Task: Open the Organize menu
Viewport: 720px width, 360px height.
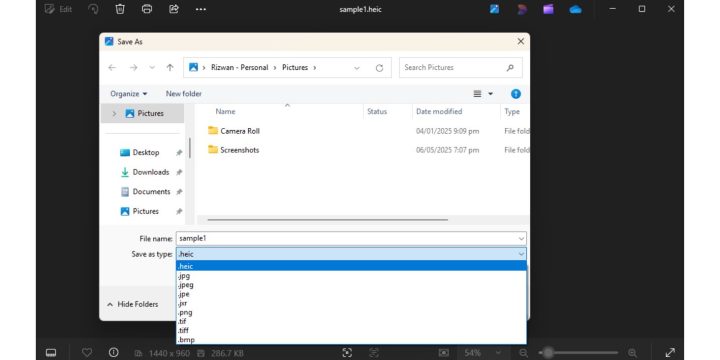Action: click(x=129, y=94)
